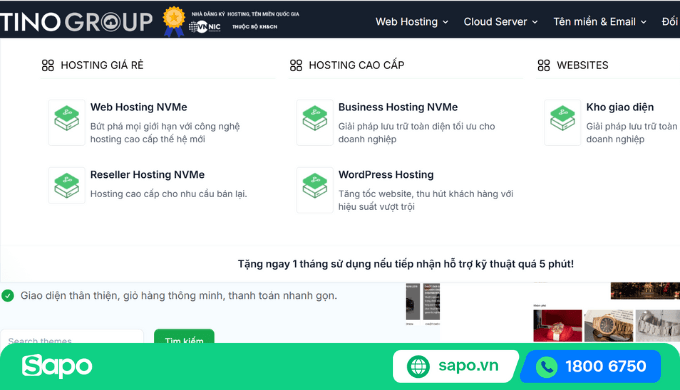Click the Tặng ngay 1 tháng promo text

click(x=405, y=264)
